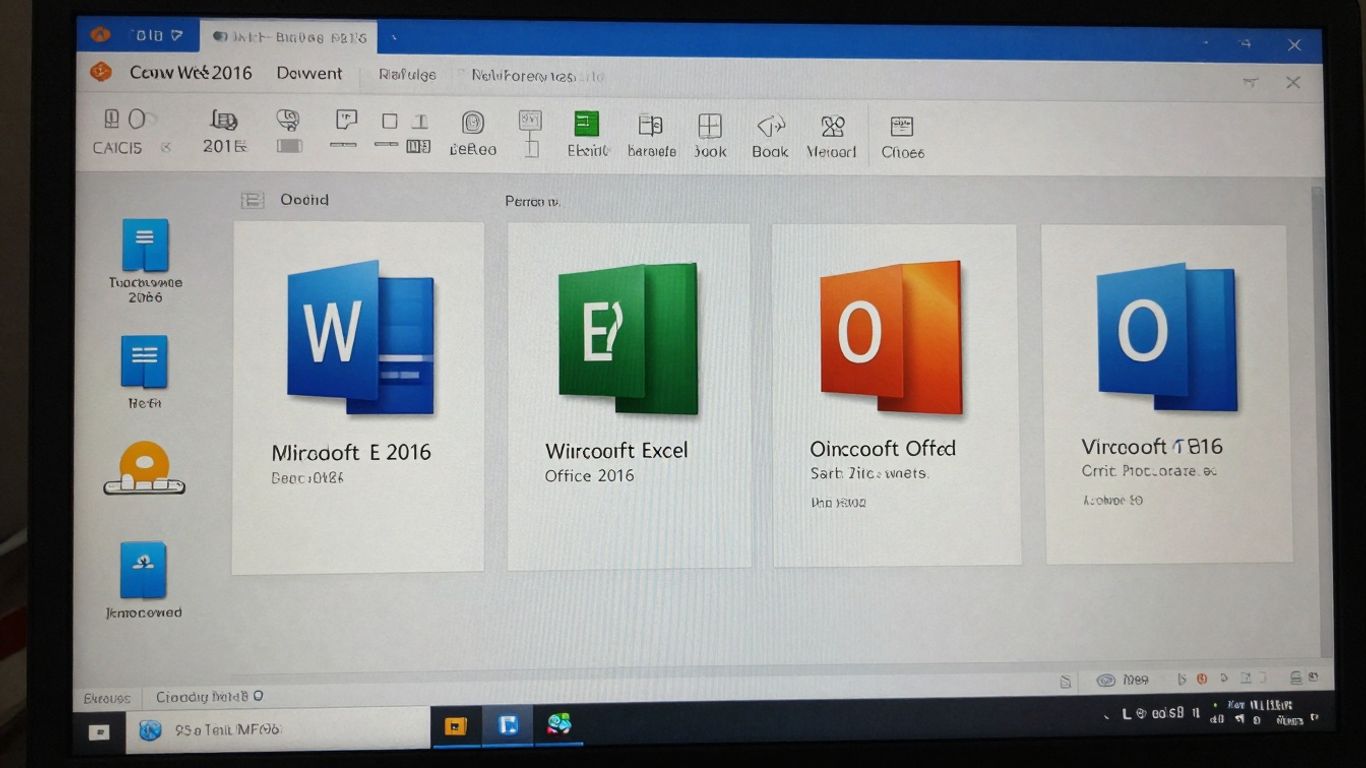Expand the Perren dropdown above the tiles

(x=531, y=200)
